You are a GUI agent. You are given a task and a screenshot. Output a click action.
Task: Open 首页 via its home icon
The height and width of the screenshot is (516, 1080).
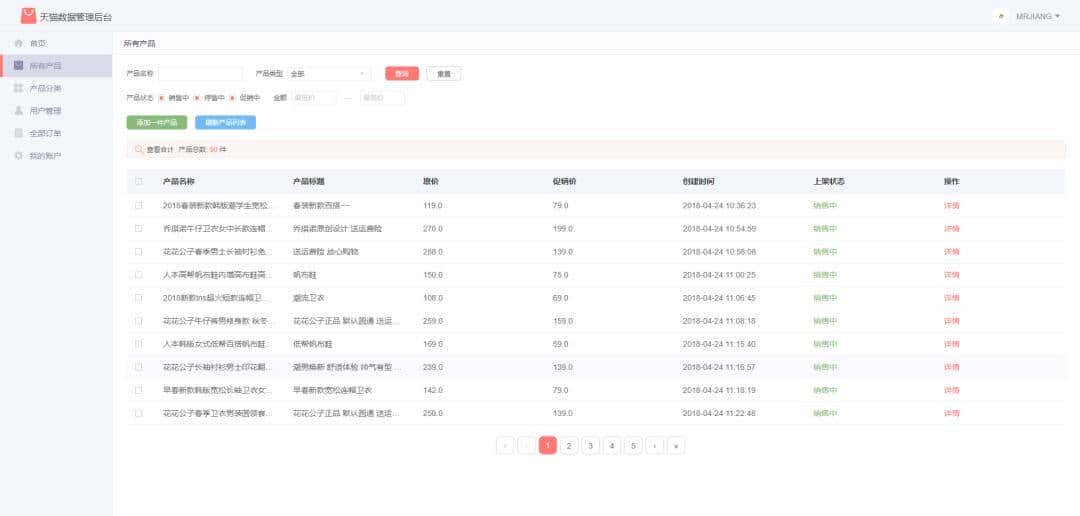[19, 43]
